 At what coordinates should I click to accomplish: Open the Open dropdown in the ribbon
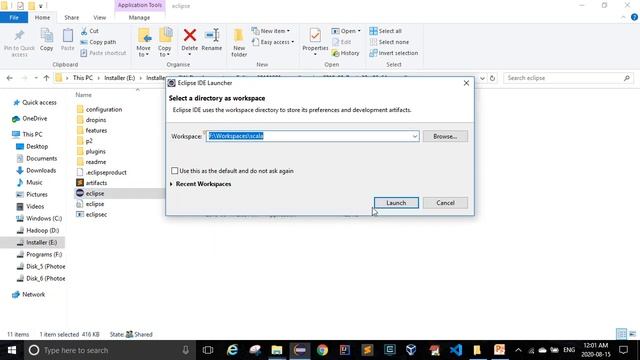[346, 31]
